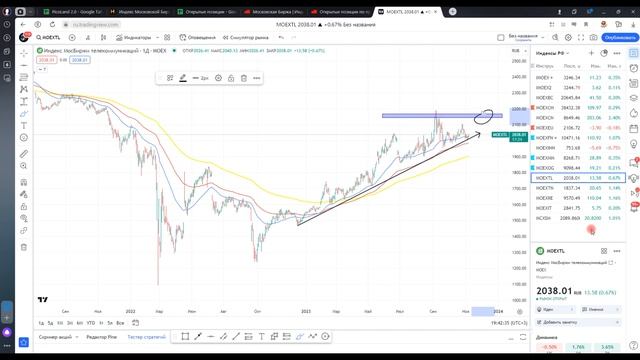The image size is (640, 360).
Task: Toggle hide all drawings eye icon
Action: pos(24,219)
